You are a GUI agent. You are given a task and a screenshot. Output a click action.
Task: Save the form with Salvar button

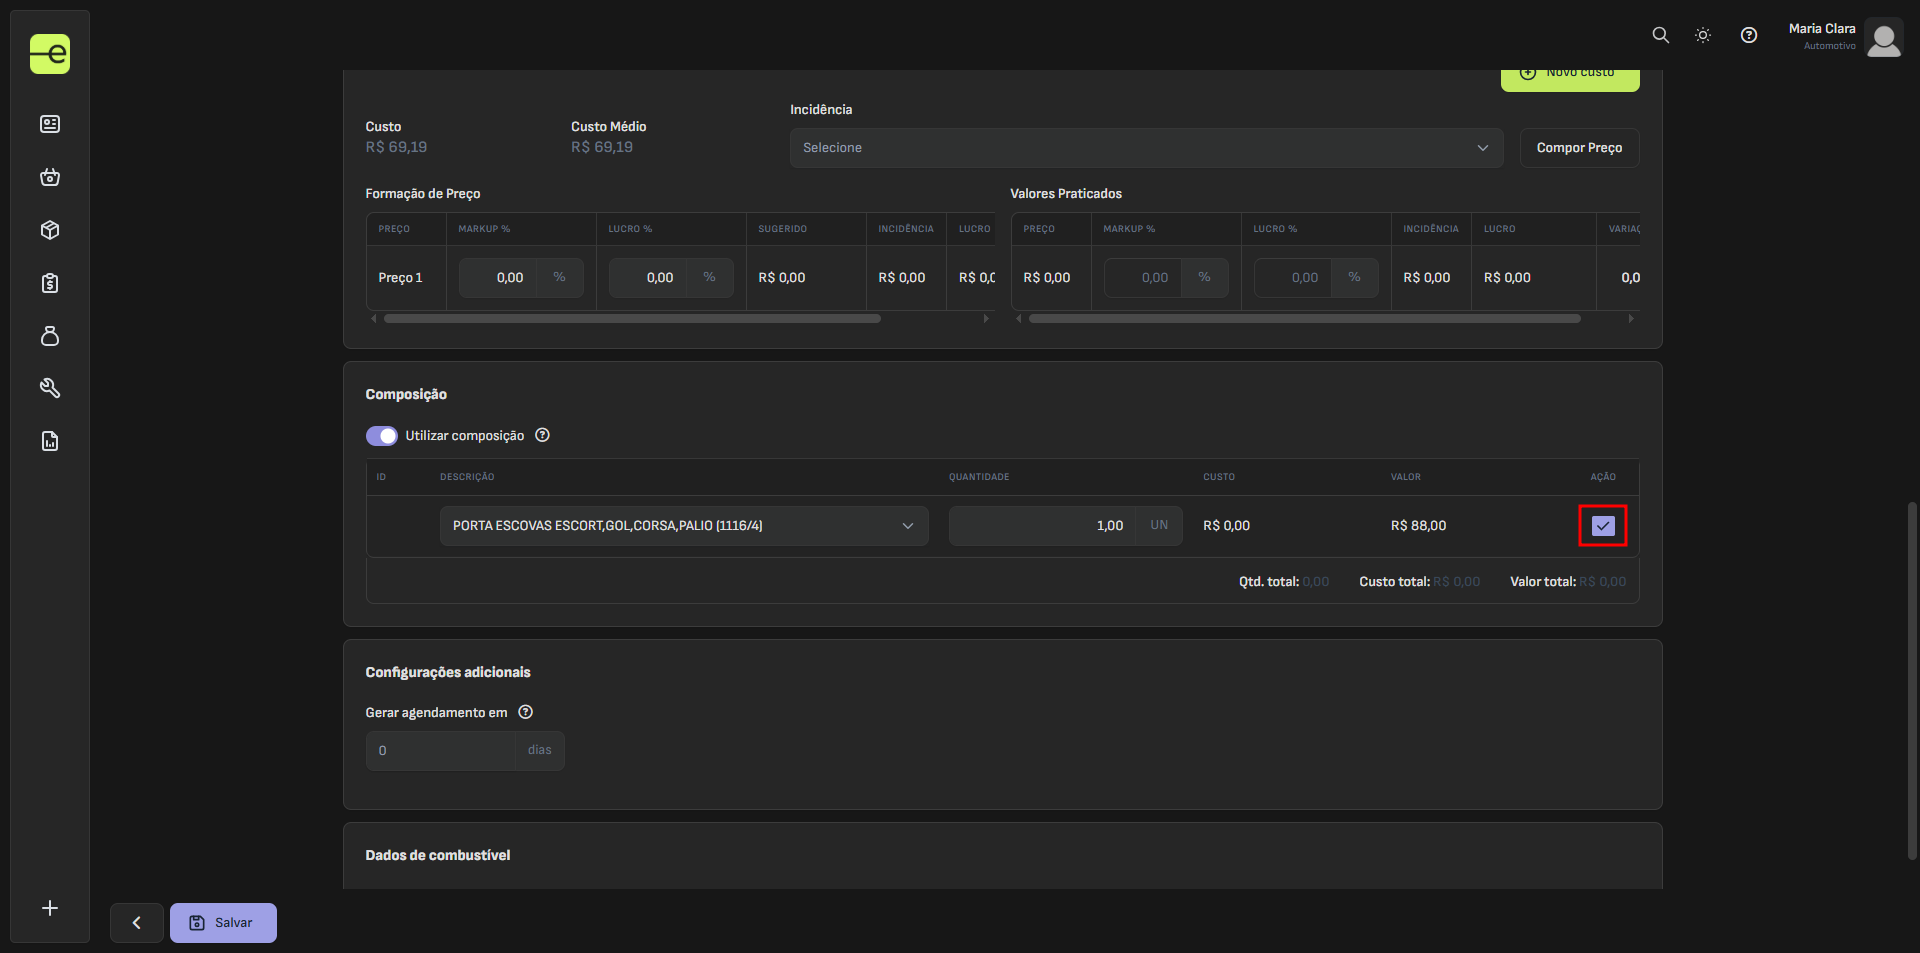tap(223, 923)
